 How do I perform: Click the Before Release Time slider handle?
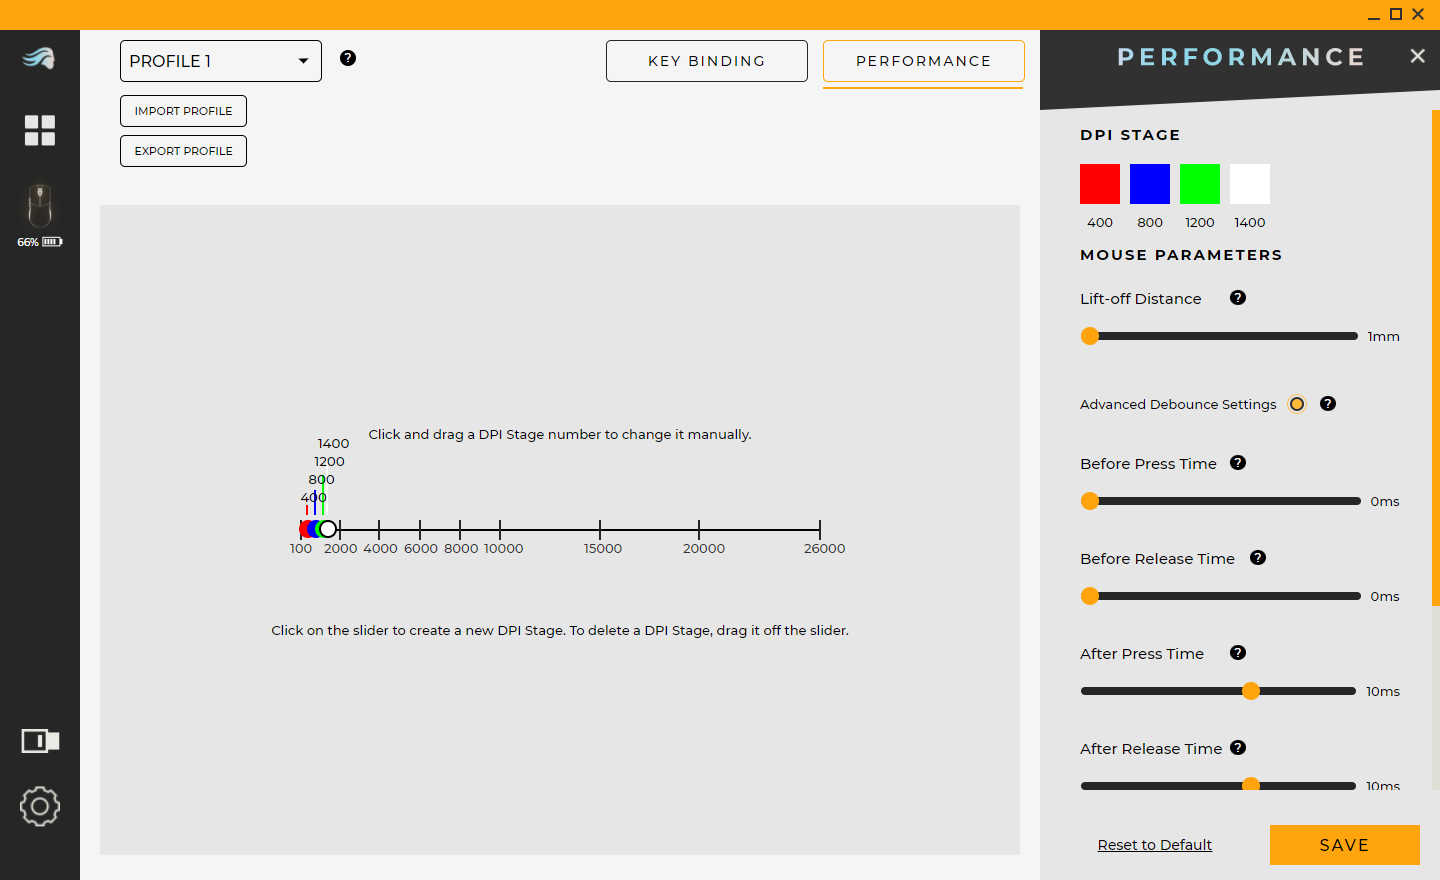(x=1090, y=596)
